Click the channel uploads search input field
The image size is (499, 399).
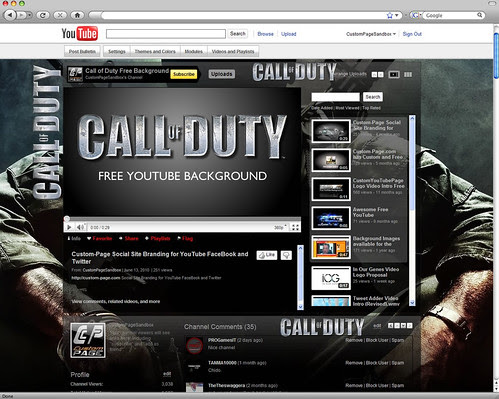tap(336, 97)
